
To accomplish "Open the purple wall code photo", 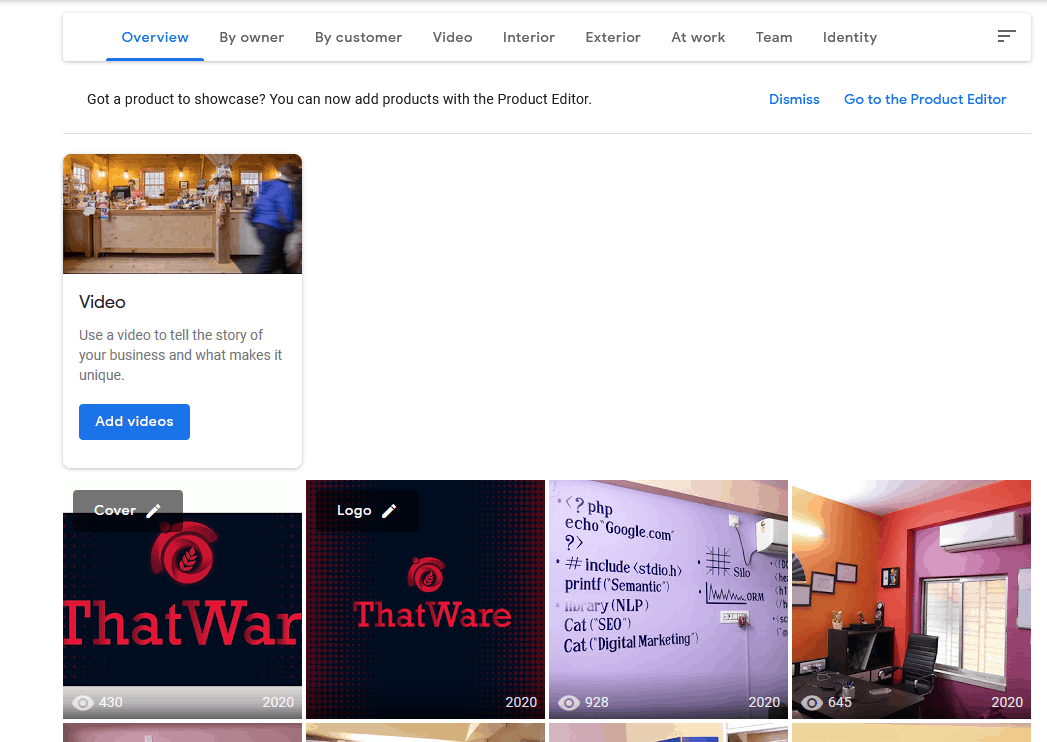I will click(x=668, y=601).
